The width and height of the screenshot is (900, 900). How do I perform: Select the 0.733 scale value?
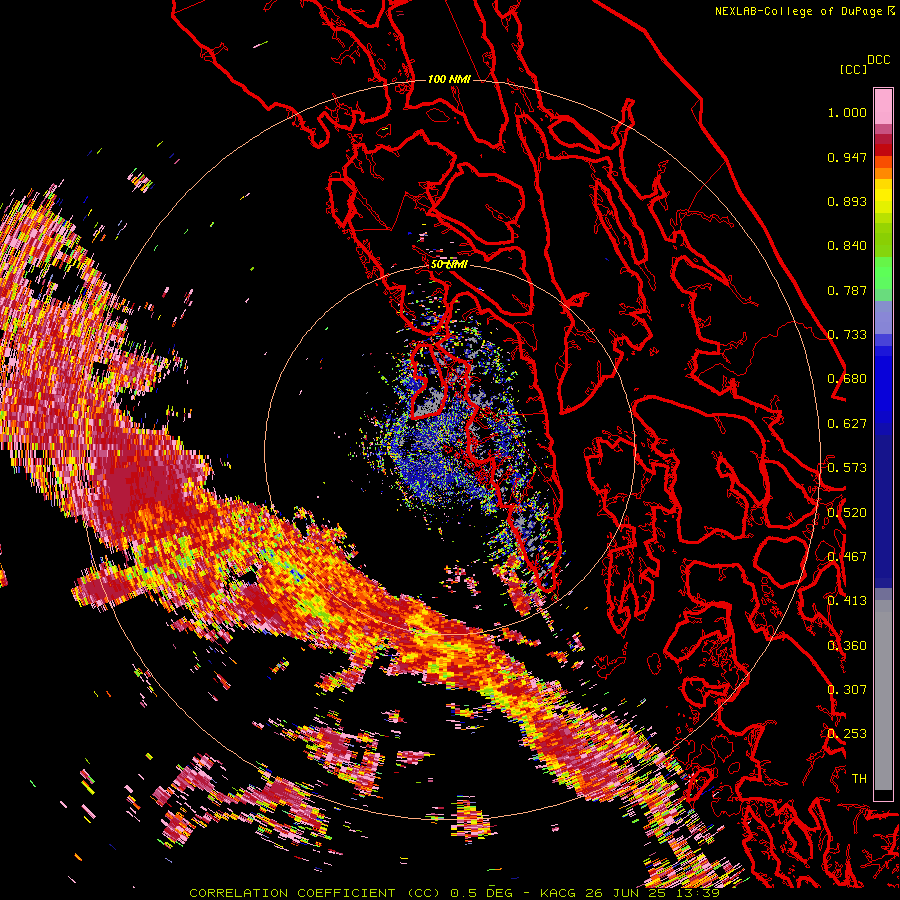pyautogui.click(x=847, y=335)
